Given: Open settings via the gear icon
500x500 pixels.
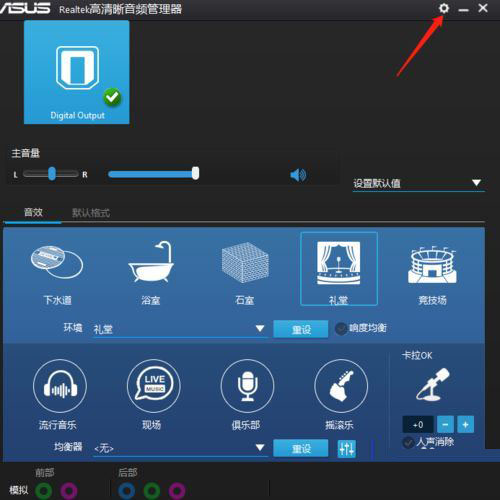Looking at the screenshot, I should tap(444, 8).
